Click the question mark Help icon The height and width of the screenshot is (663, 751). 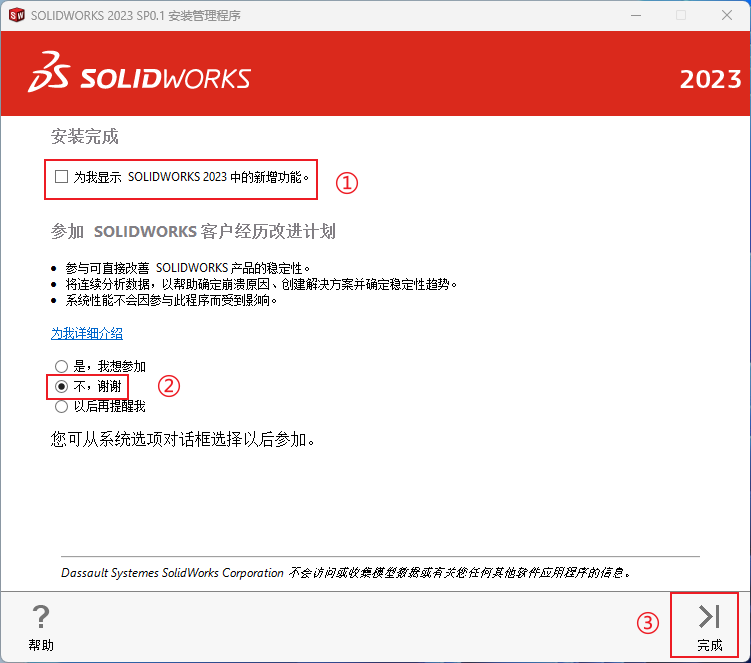pos(41,617)
